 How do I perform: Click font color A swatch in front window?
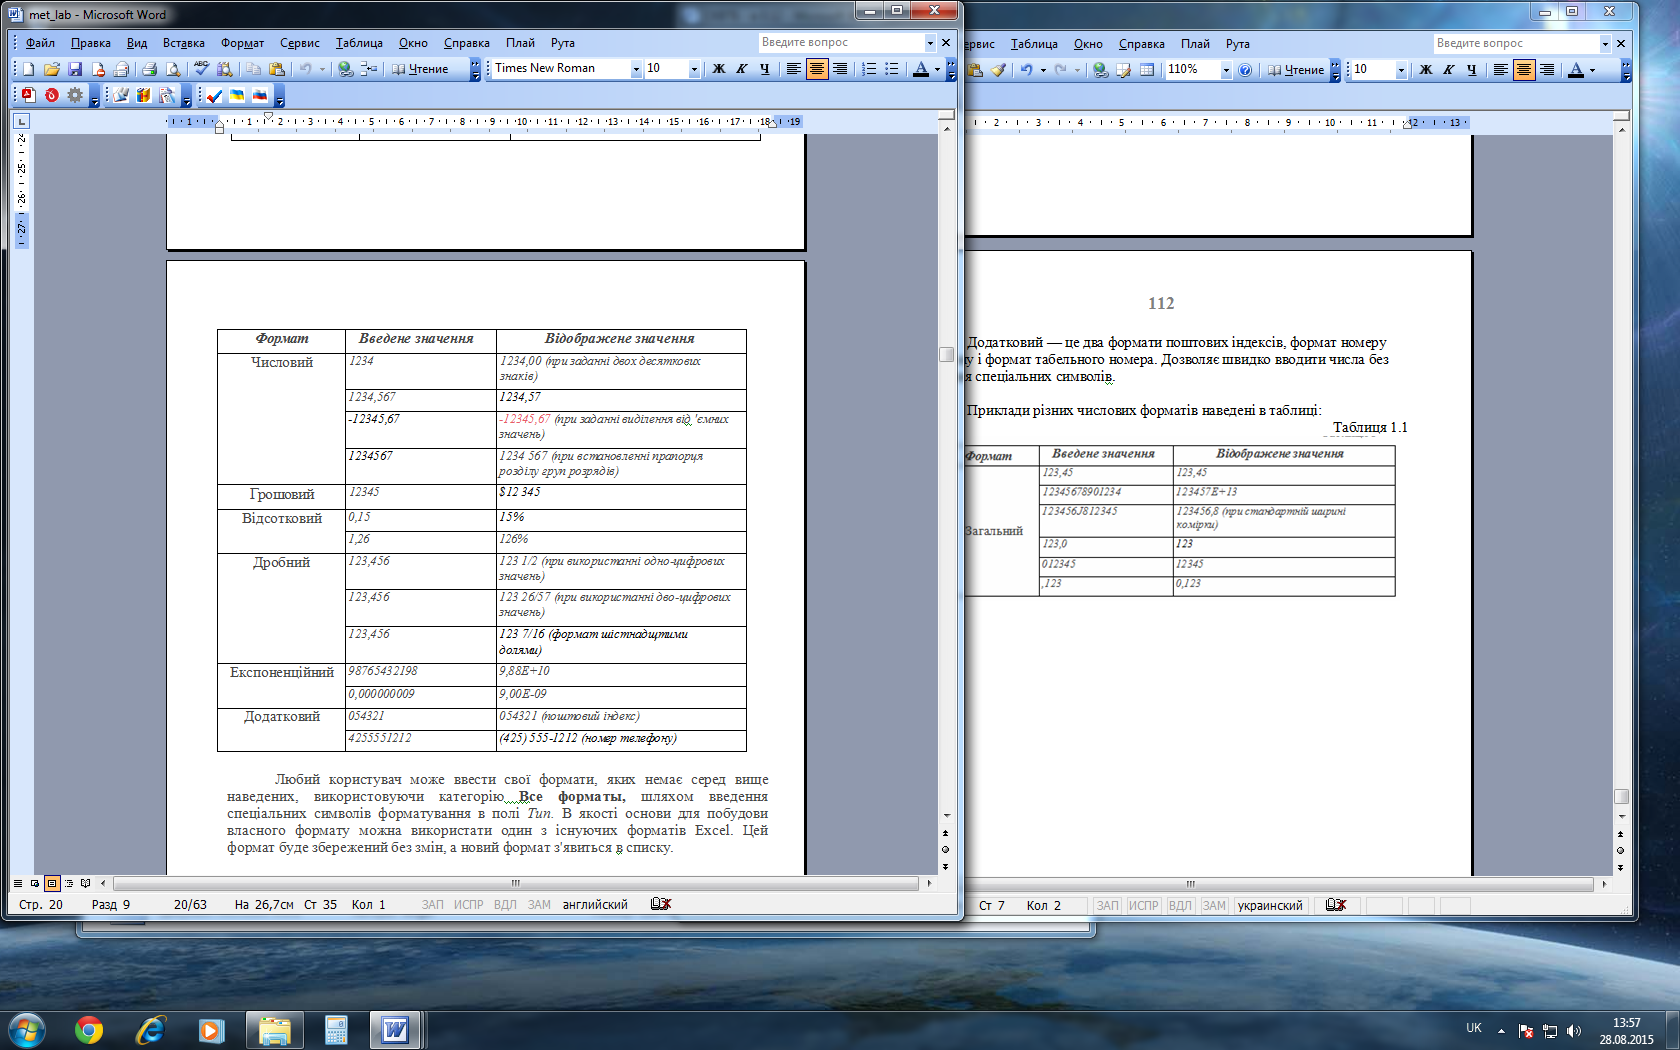(921, 69)
